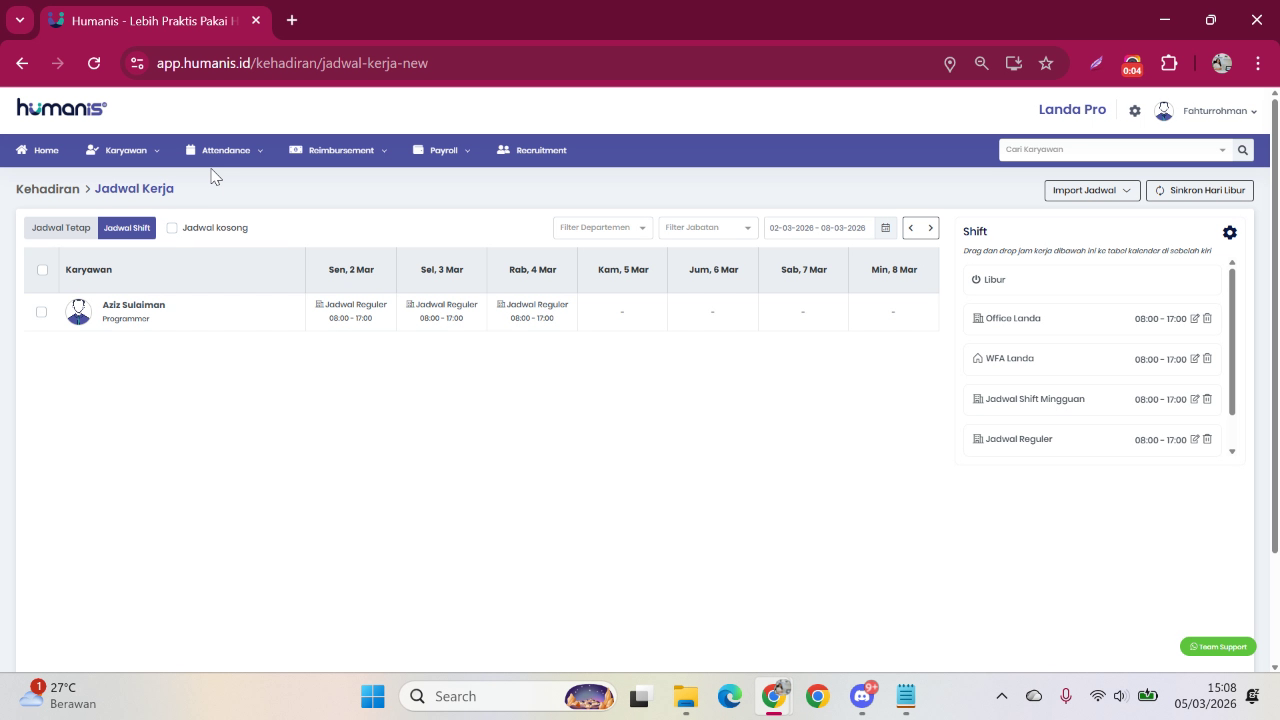Image resolution: width=1280 pixels, height=720 pixels.
Task: Switch to Jadwal Tetap tab
Action: click(61, 228)
